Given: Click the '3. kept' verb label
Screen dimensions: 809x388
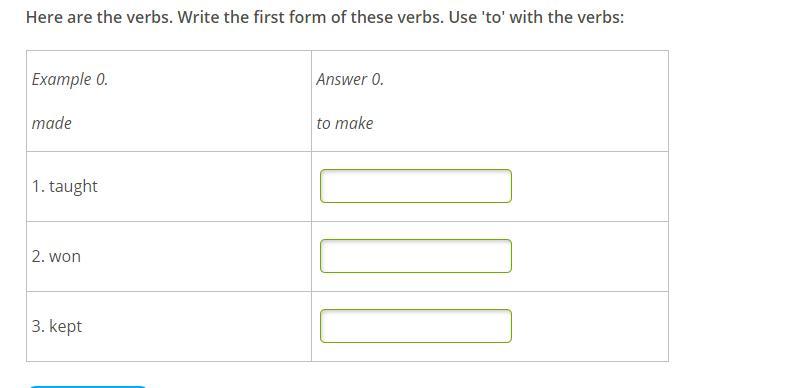Looking at the screenshot, I should [57, 327].
